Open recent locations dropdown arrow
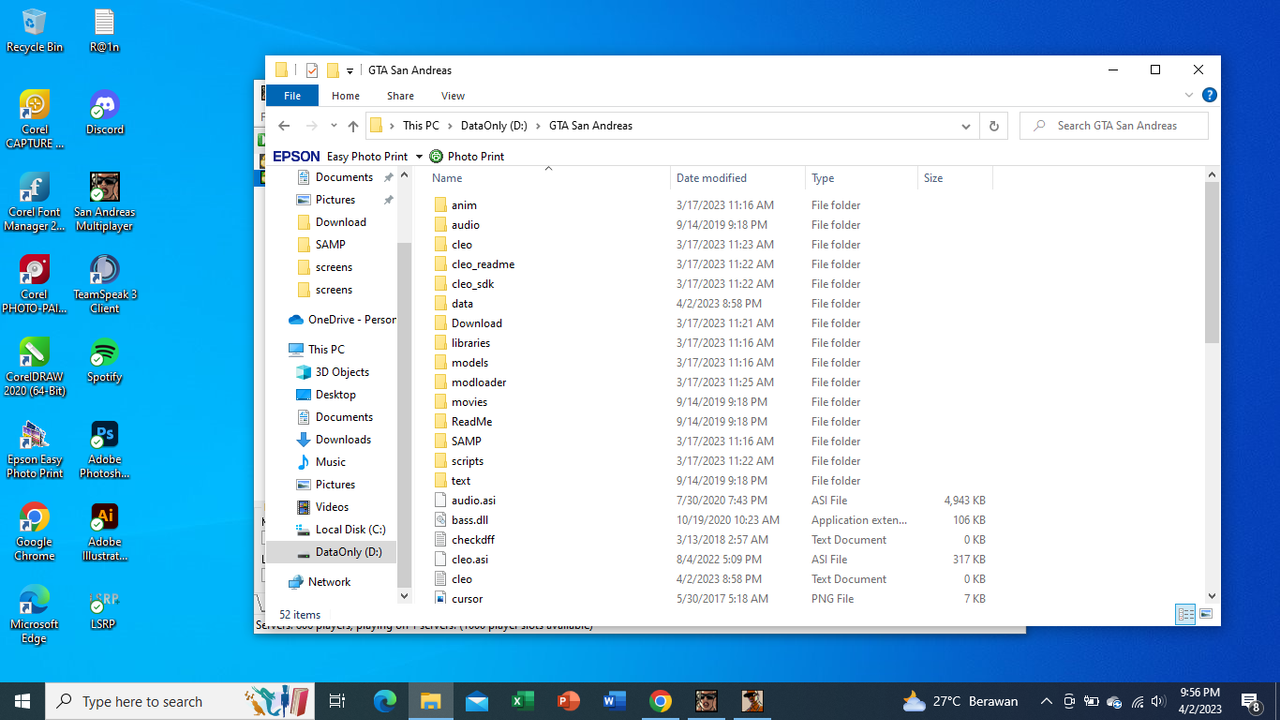This screenshot has width=1280, height=720. point(333,126)
